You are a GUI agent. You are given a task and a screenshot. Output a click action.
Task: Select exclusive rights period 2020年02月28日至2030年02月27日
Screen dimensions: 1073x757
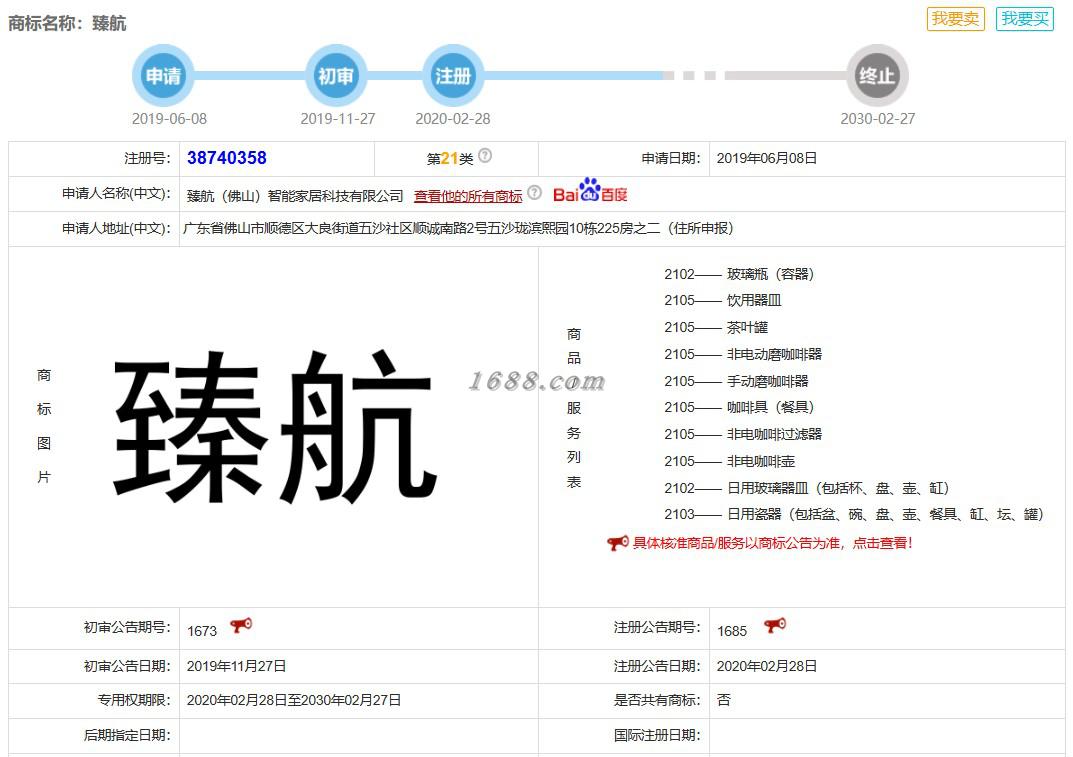[x=294, y=701]
